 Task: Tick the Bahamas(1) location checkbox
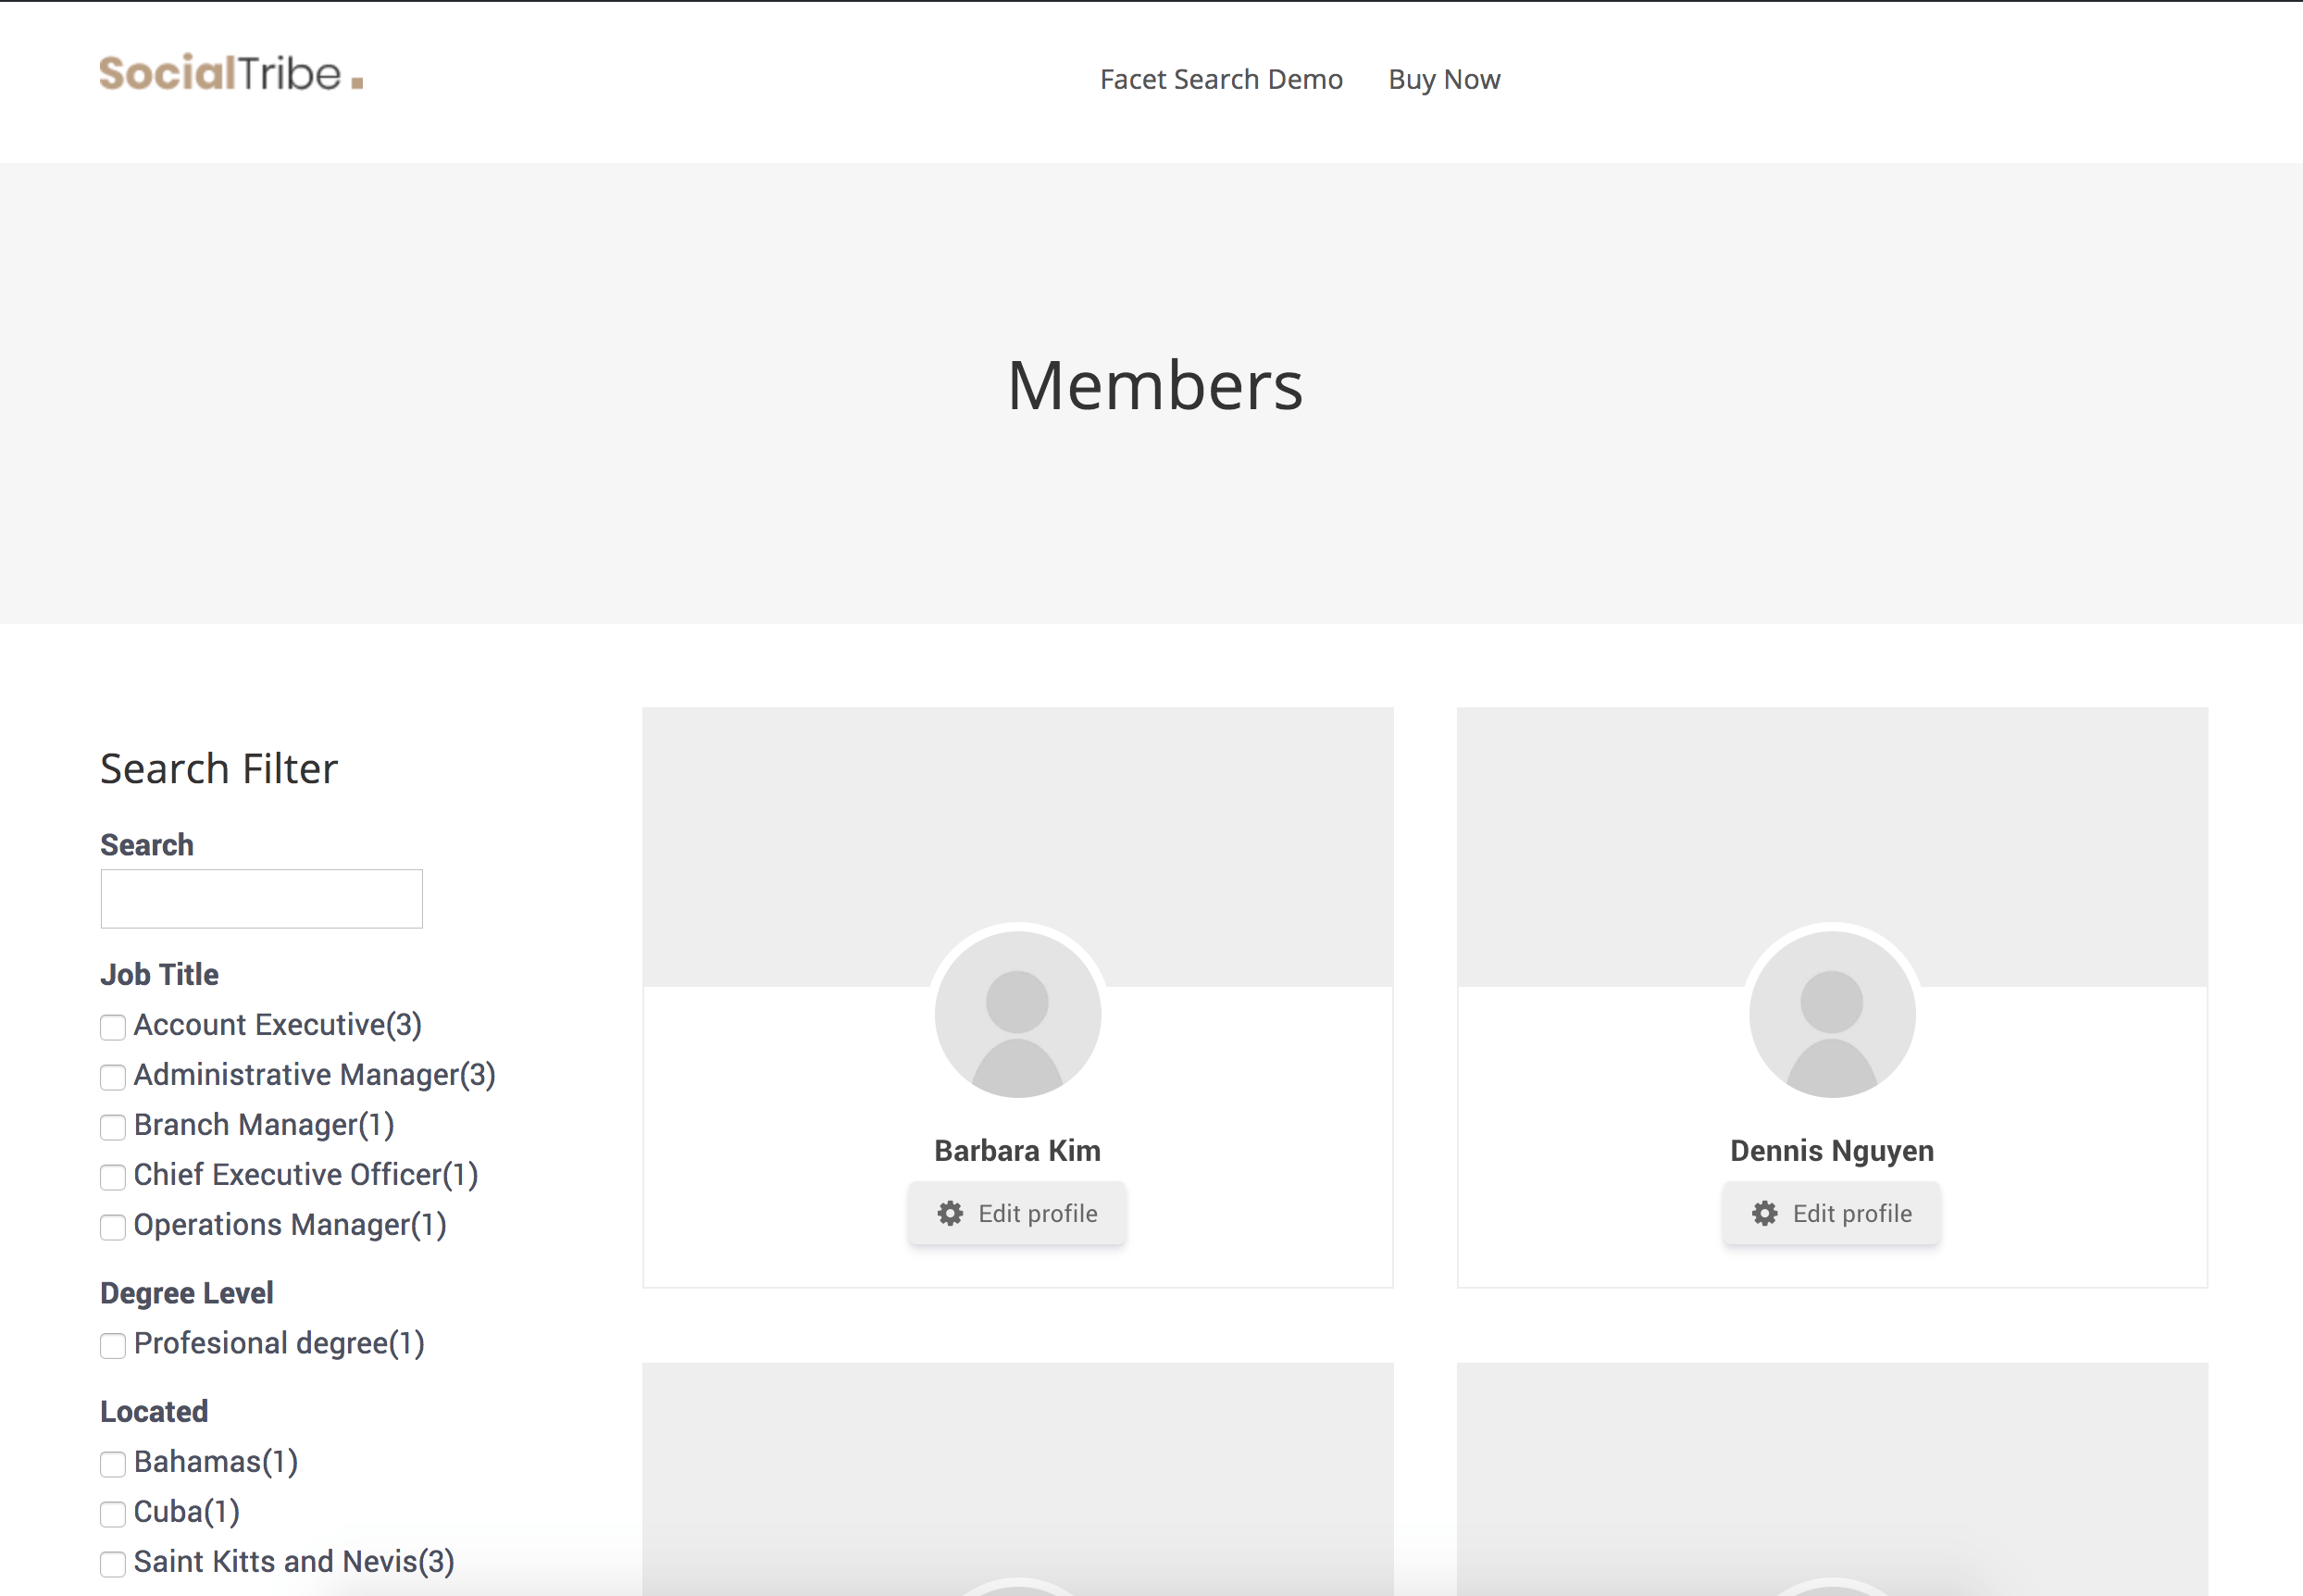(x=113, y=1464)
